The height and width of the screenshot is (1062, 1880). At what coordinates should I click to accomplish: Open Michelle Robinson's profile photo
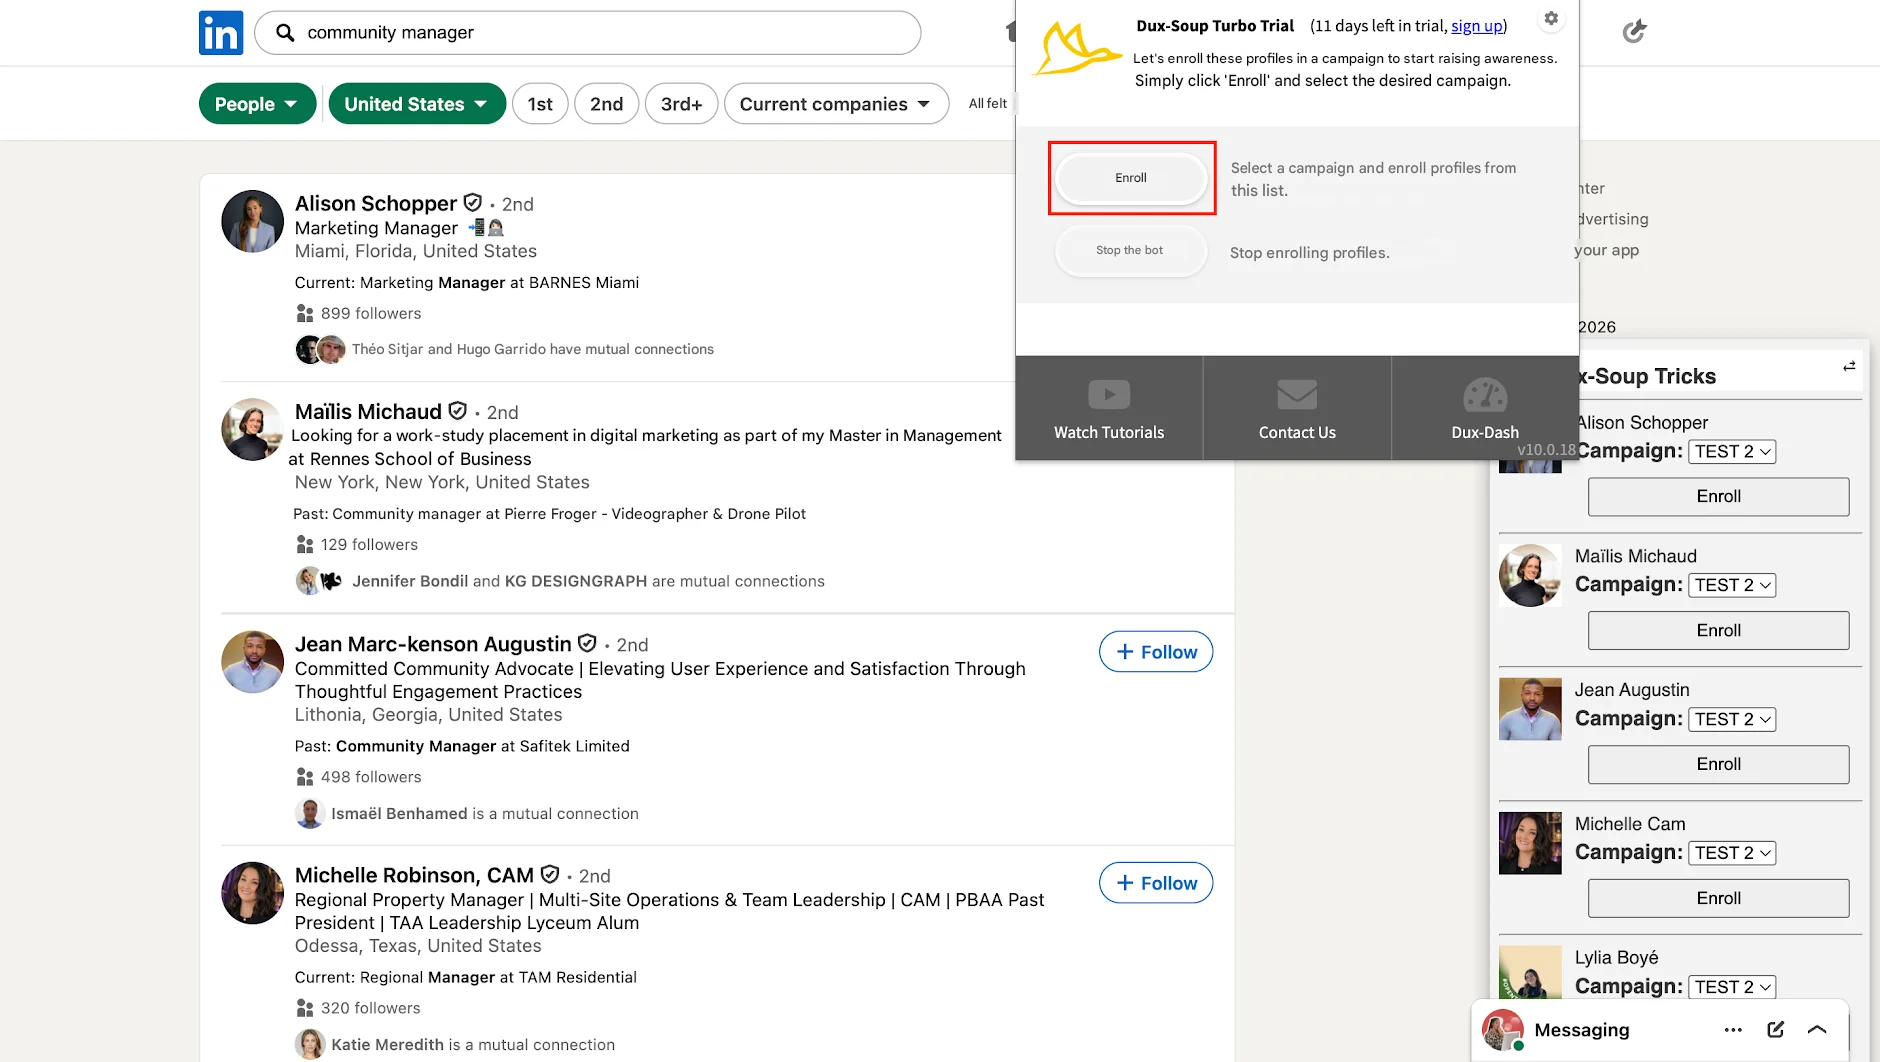(x=252, y=893)
